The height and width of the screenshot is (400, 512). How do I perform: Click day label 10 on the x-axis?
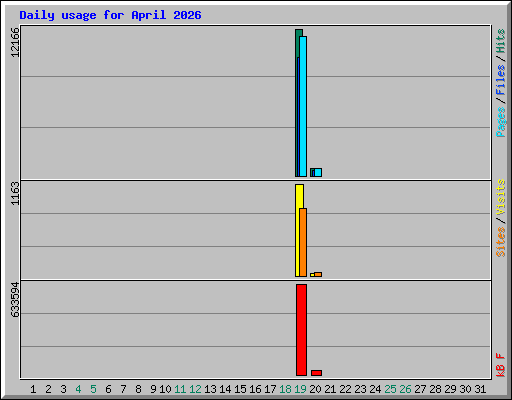click(165, 389)
